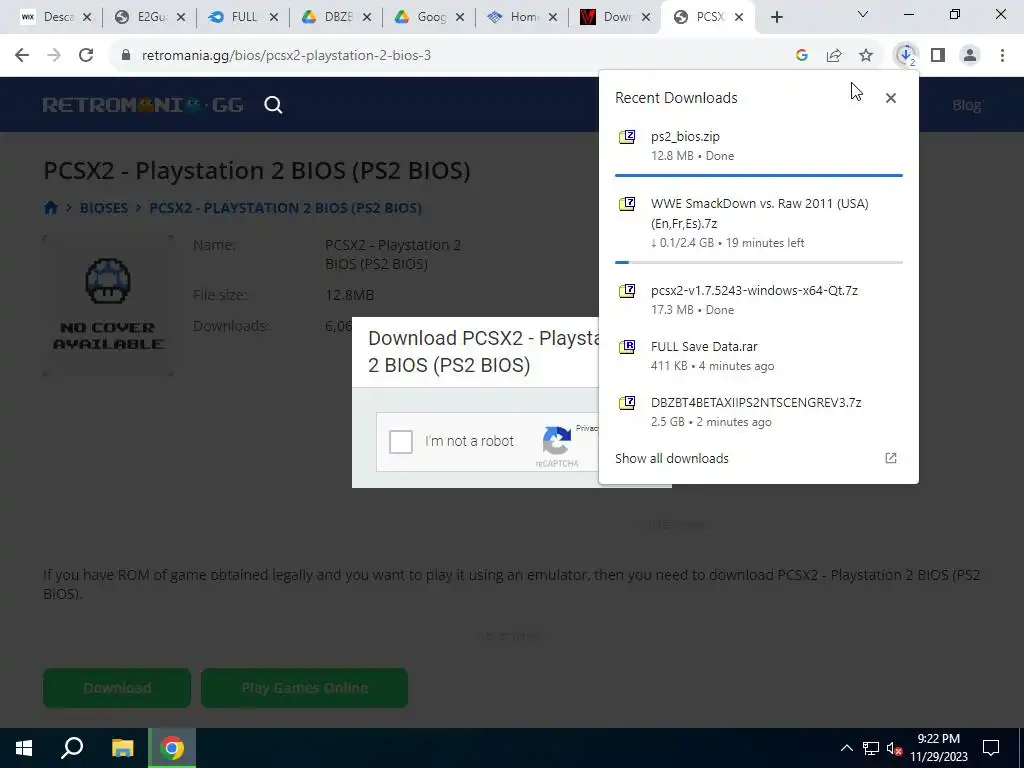
Task: Close the active PCSX tab
Action: point(739,18)
